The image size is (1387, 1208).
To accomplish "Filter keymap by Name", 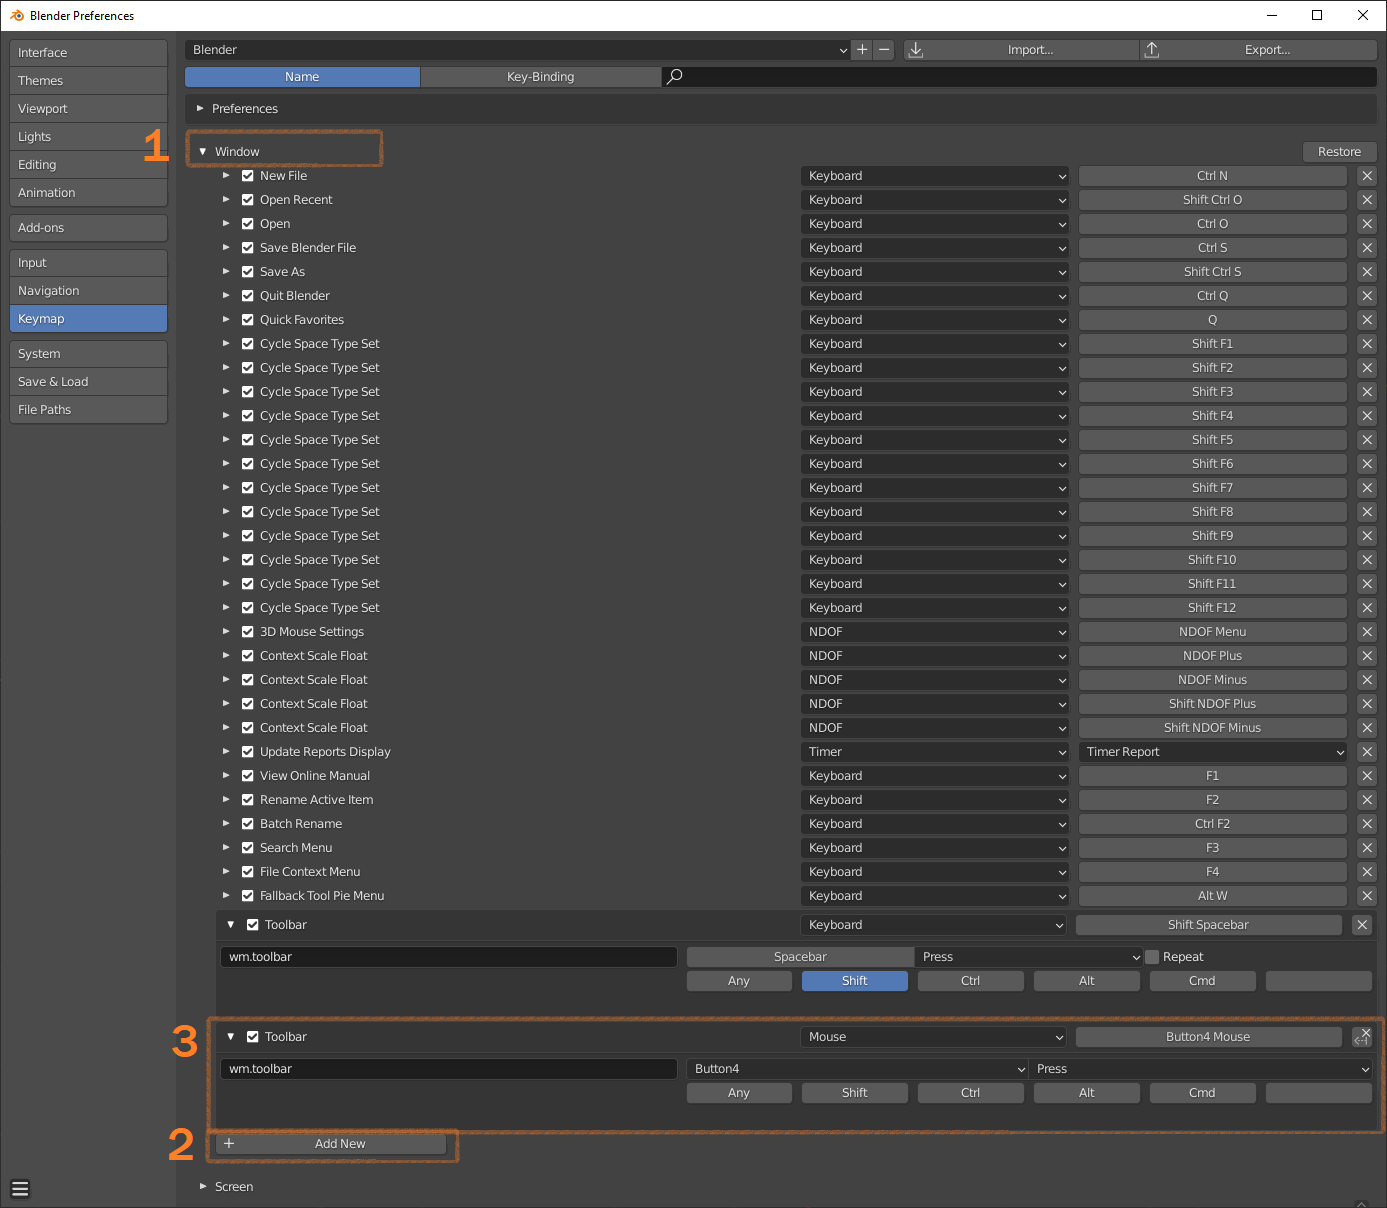I will [x=302, y=77].
